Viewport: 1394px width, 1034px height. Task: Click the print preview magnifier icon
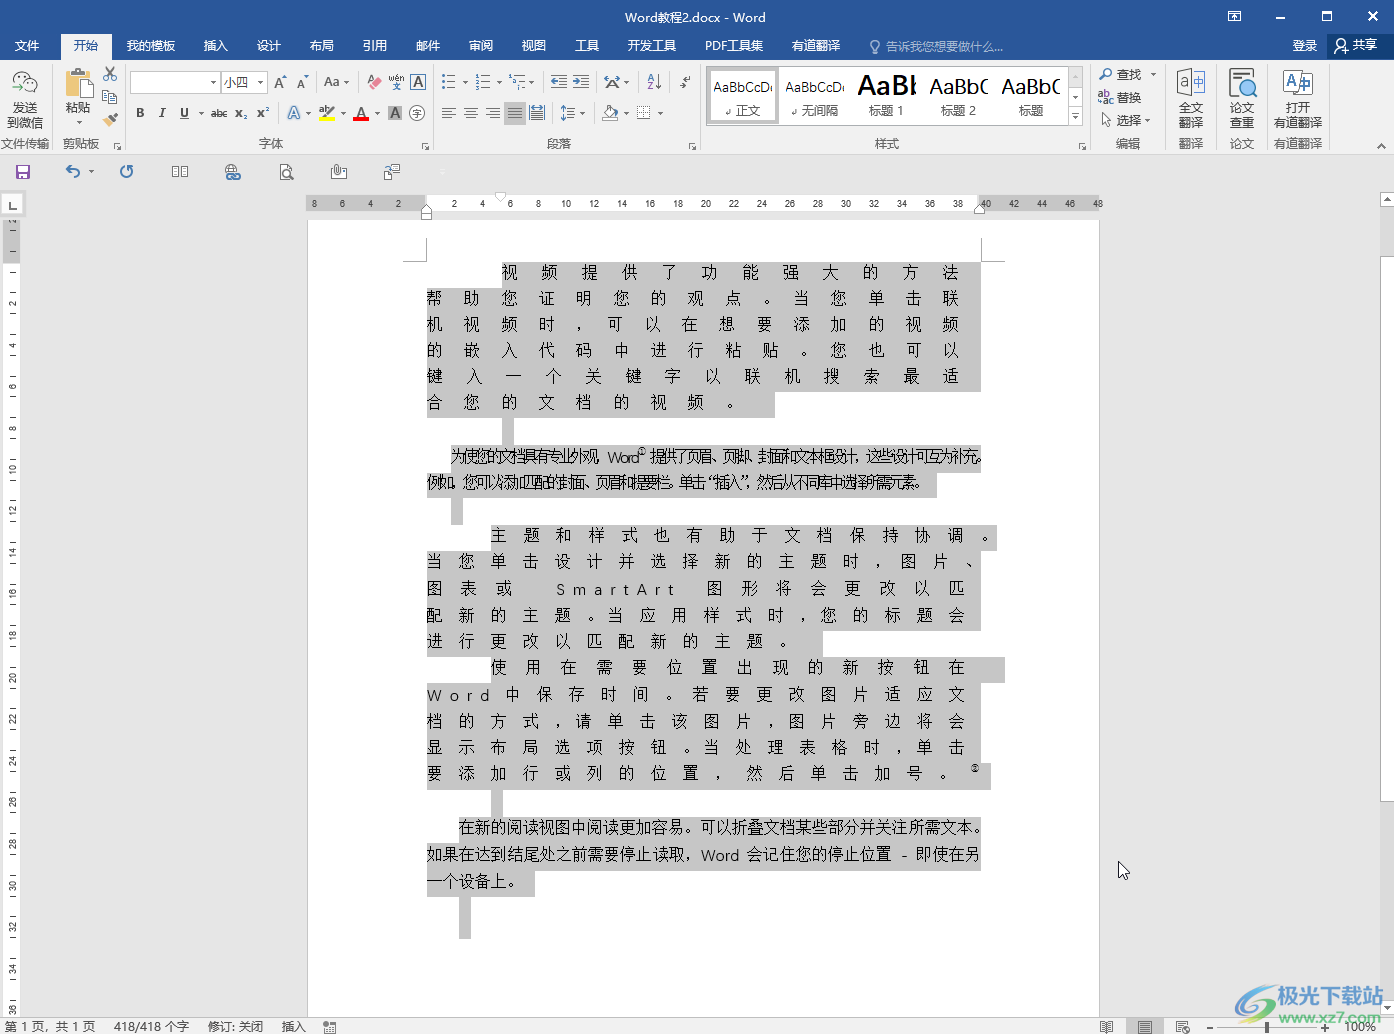tap(286, 172)
